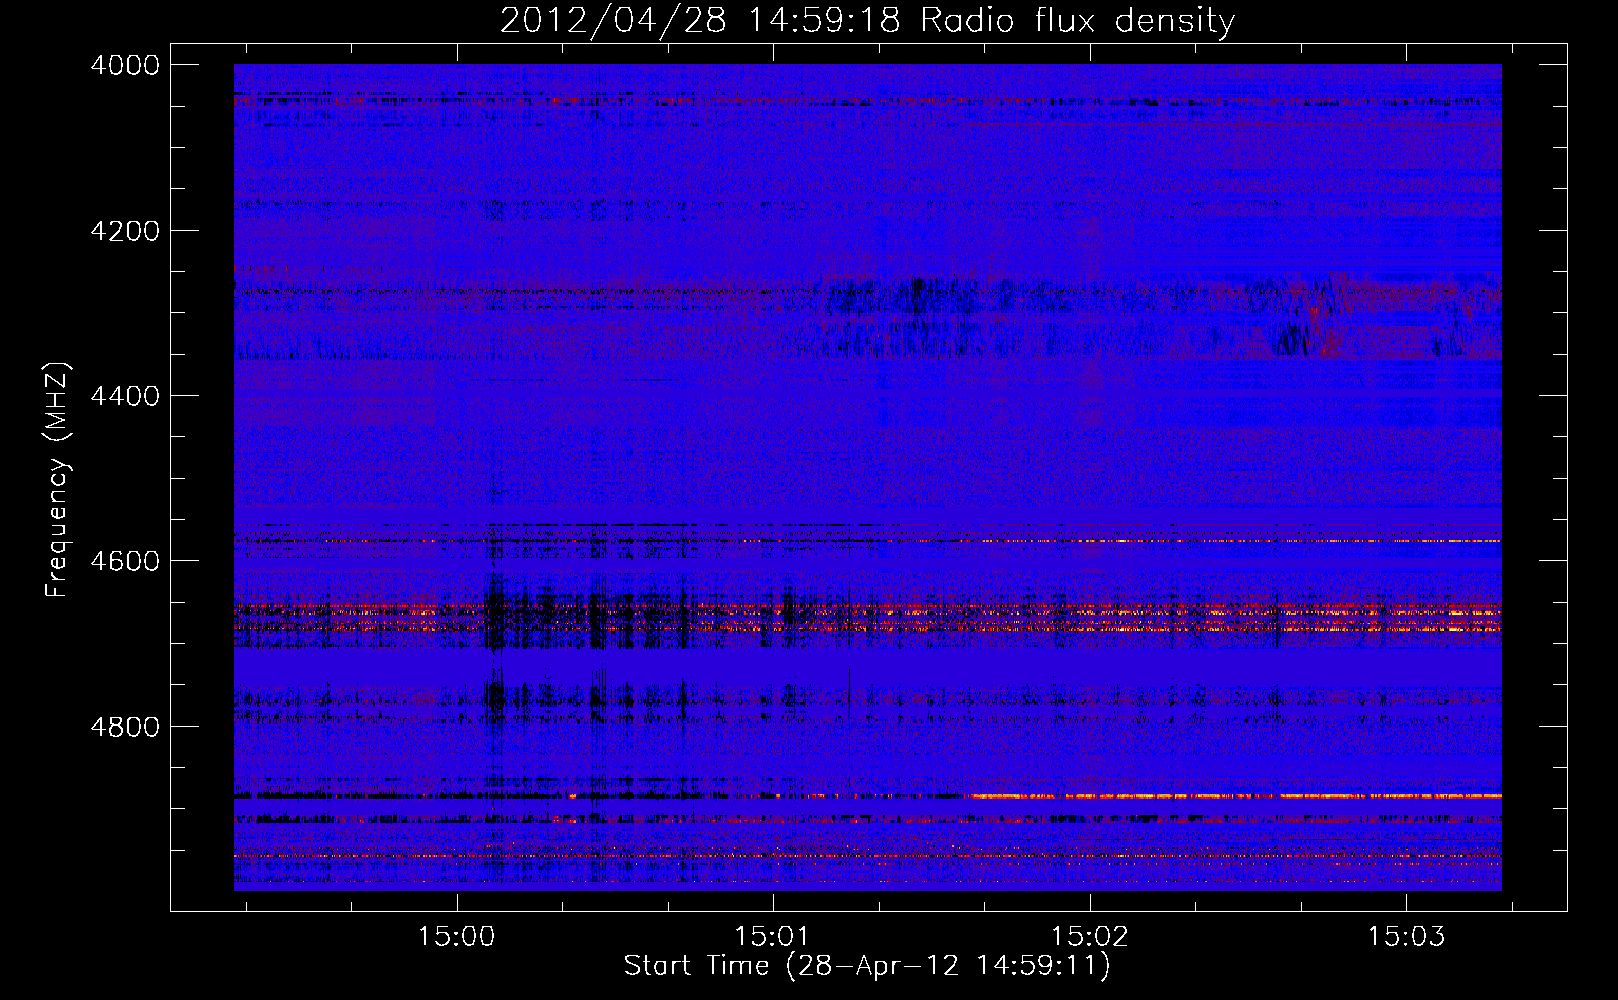Viewport: 1618px width, 1000px height.
Task: Click the 4800 frequency tick label
Action: pos(125,727)
